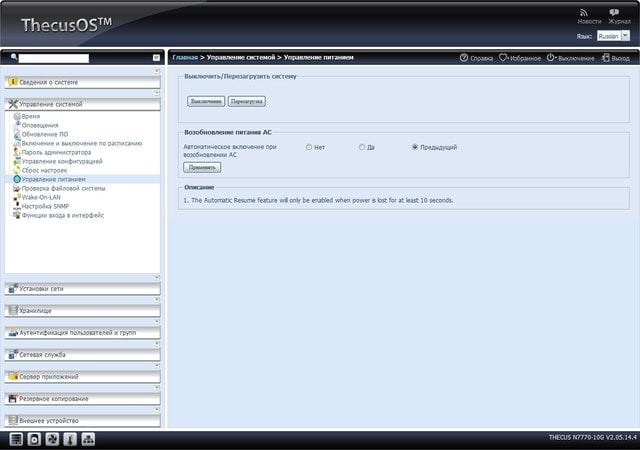Expand Аутентификация пользователей и групп section
Viewport: 640px width, 450px height.
(82, 333)
